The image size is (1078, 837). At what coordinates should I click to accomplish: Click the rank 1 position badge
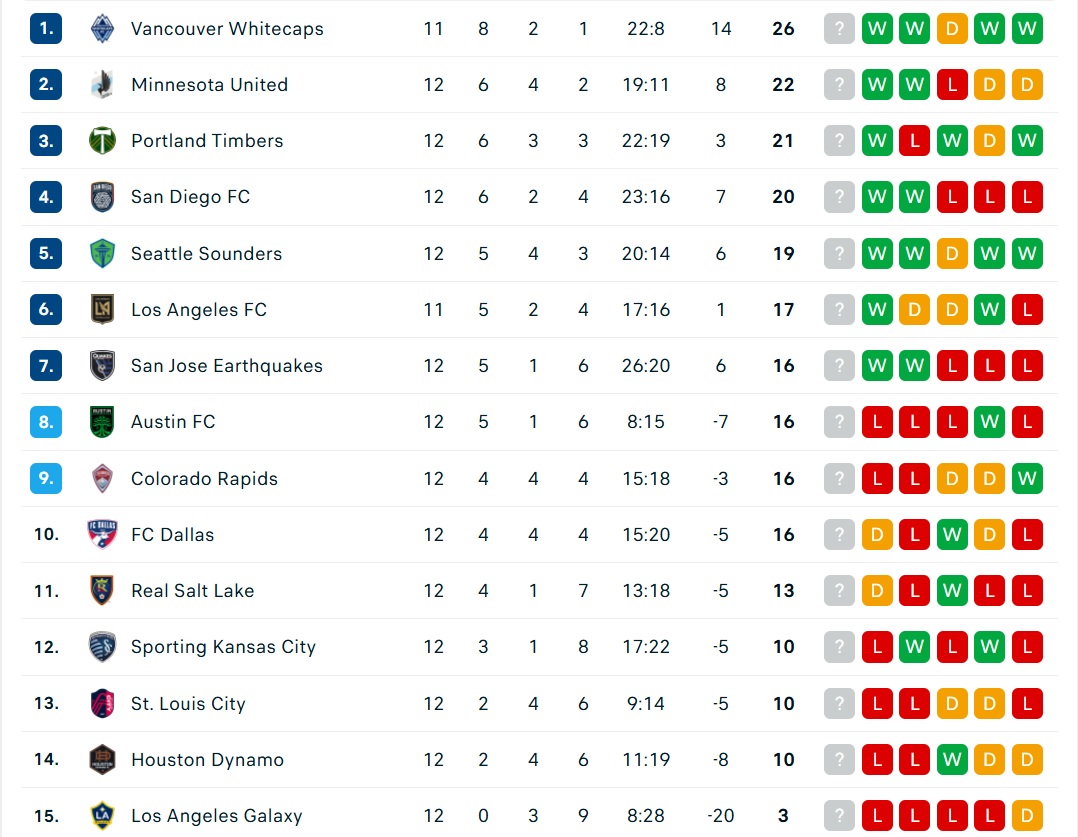(46, 29)
